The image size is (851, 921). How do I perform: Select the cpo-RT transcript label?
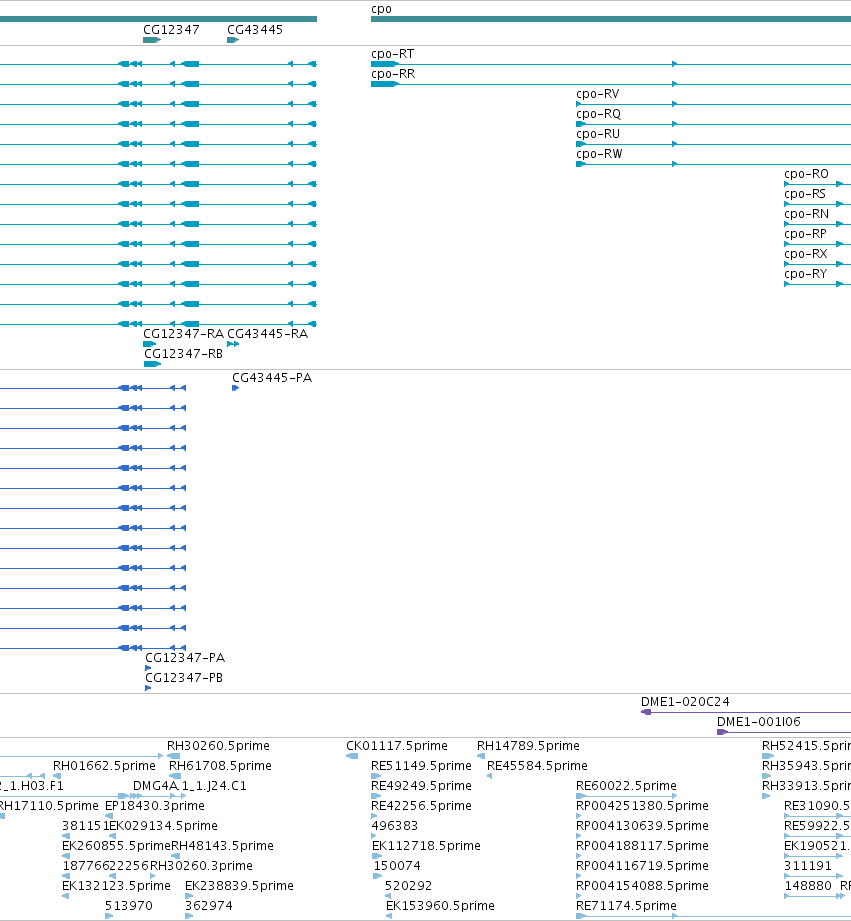(392, 54)
